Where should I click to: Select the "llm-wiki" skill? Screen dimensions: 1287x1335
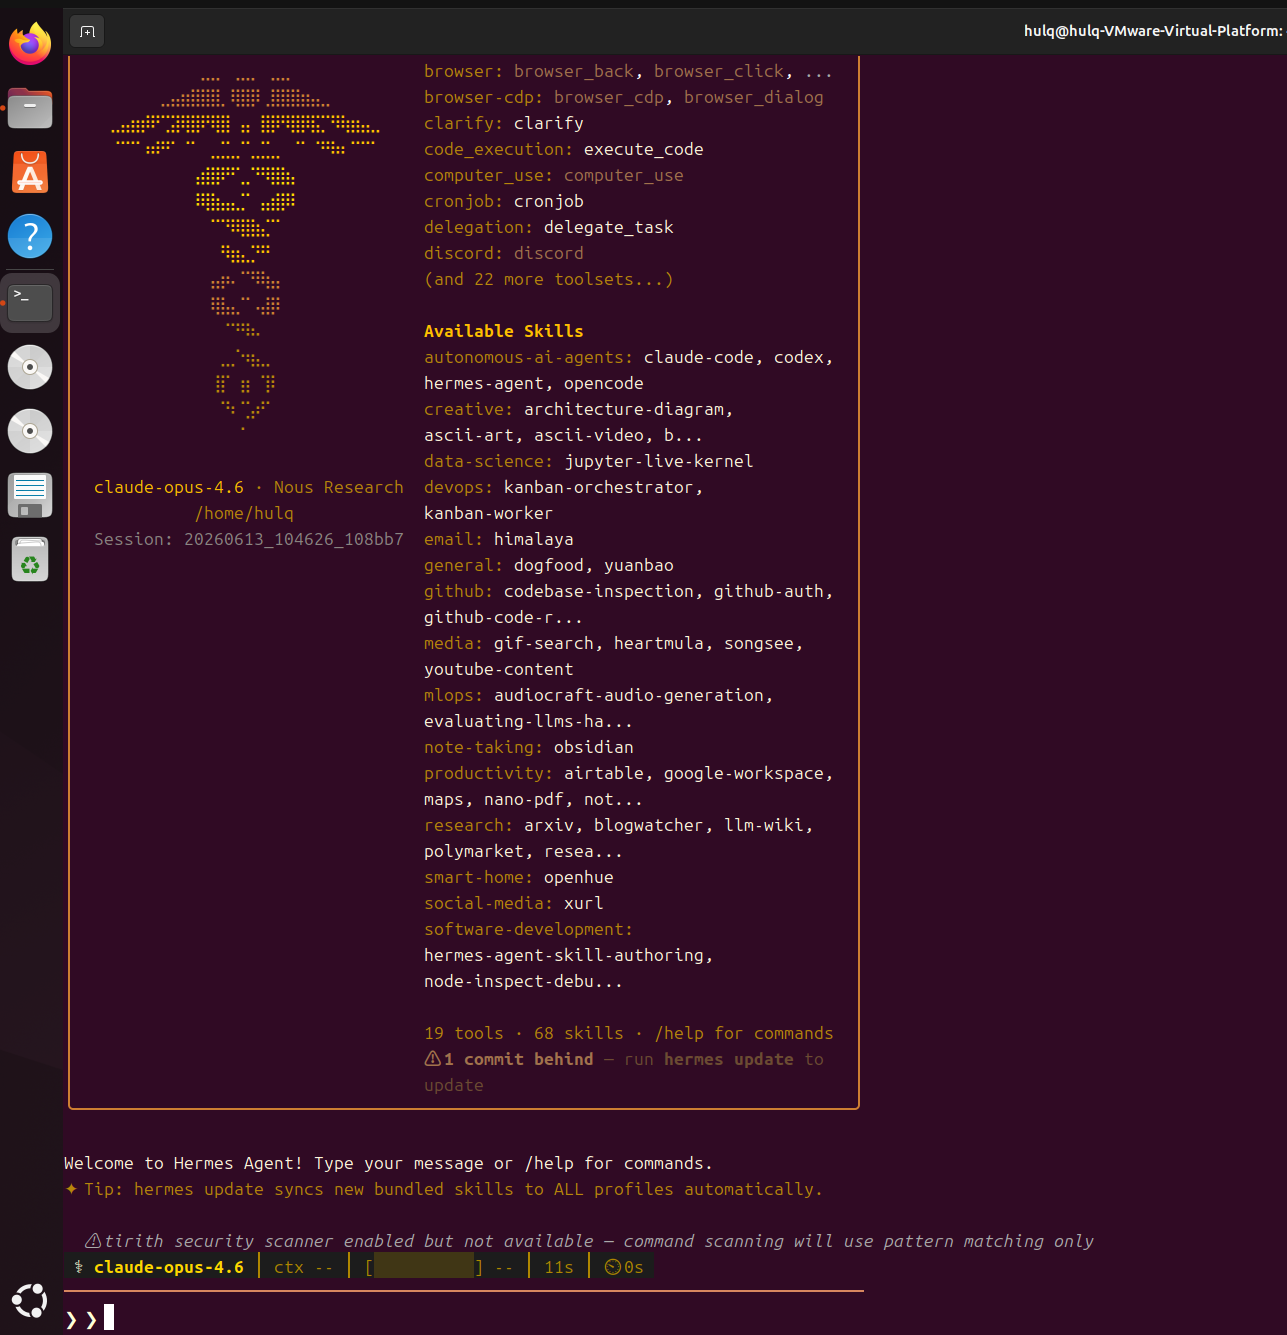point(764,825)
